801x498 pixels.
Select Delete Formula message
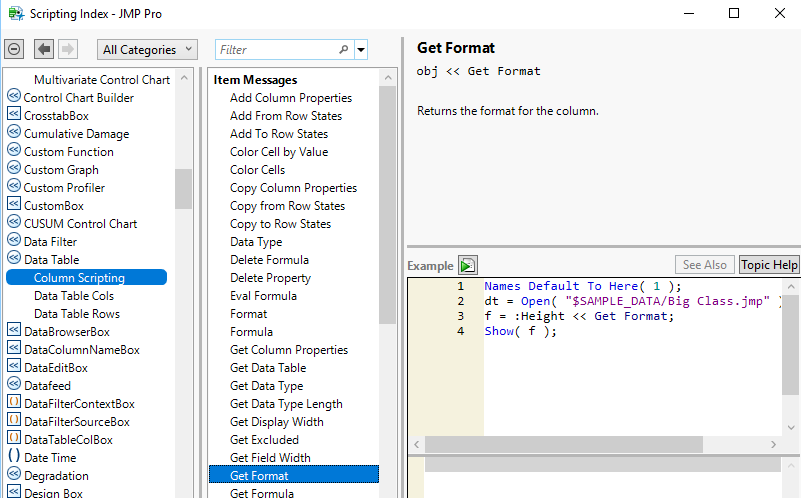(269, 260)
